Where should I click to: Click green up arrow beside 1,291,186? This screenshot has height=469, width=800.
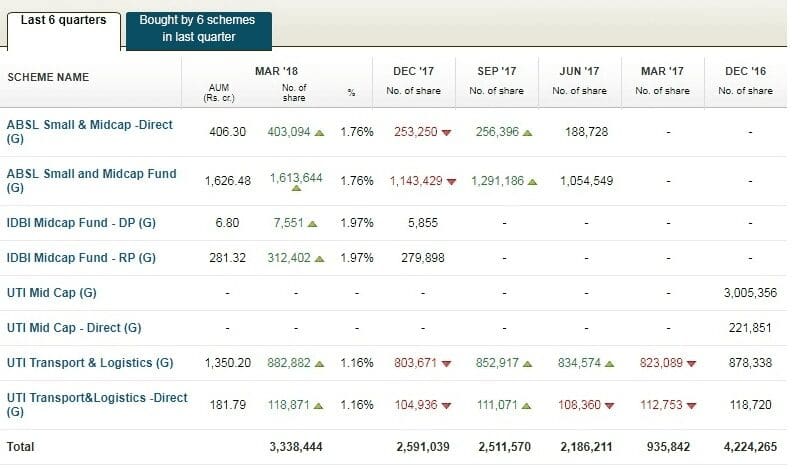(x=532, y=182)
